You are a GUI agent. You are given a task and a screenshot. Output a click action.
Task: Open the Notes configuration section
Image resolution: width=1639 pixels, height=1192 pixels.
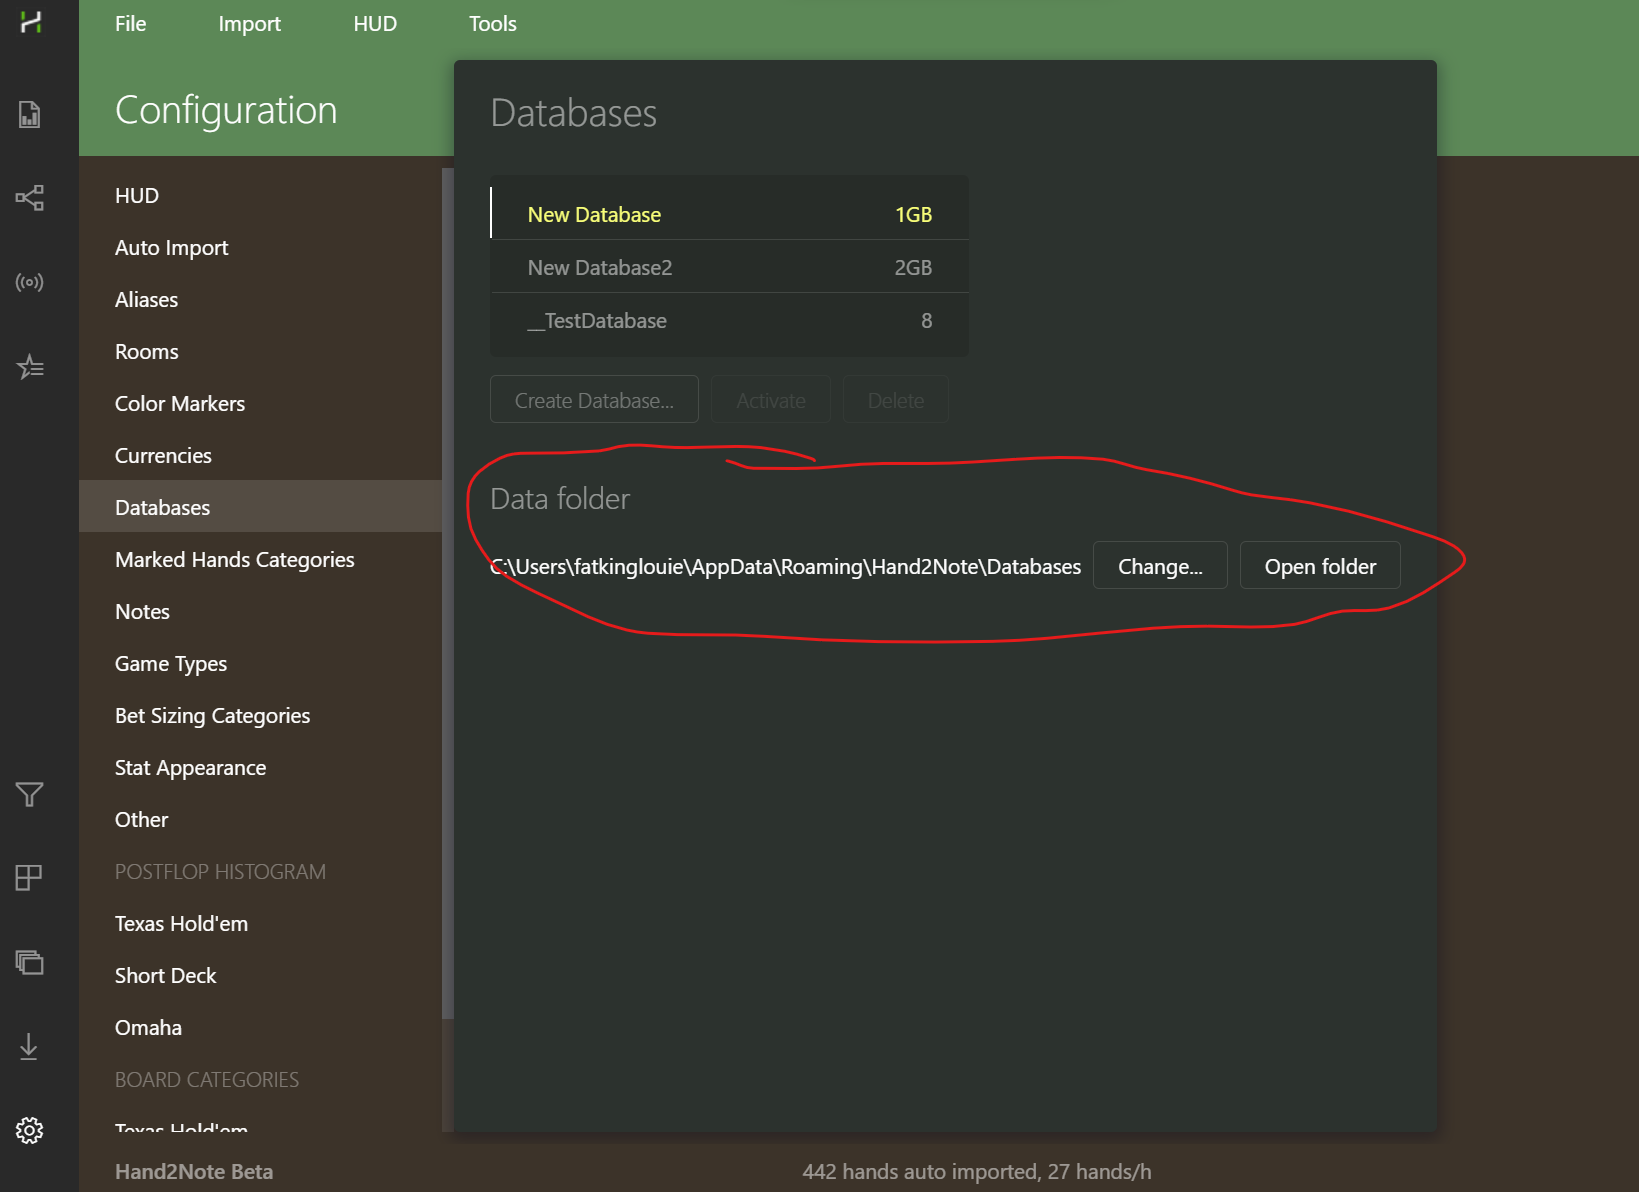click(260, 612)
